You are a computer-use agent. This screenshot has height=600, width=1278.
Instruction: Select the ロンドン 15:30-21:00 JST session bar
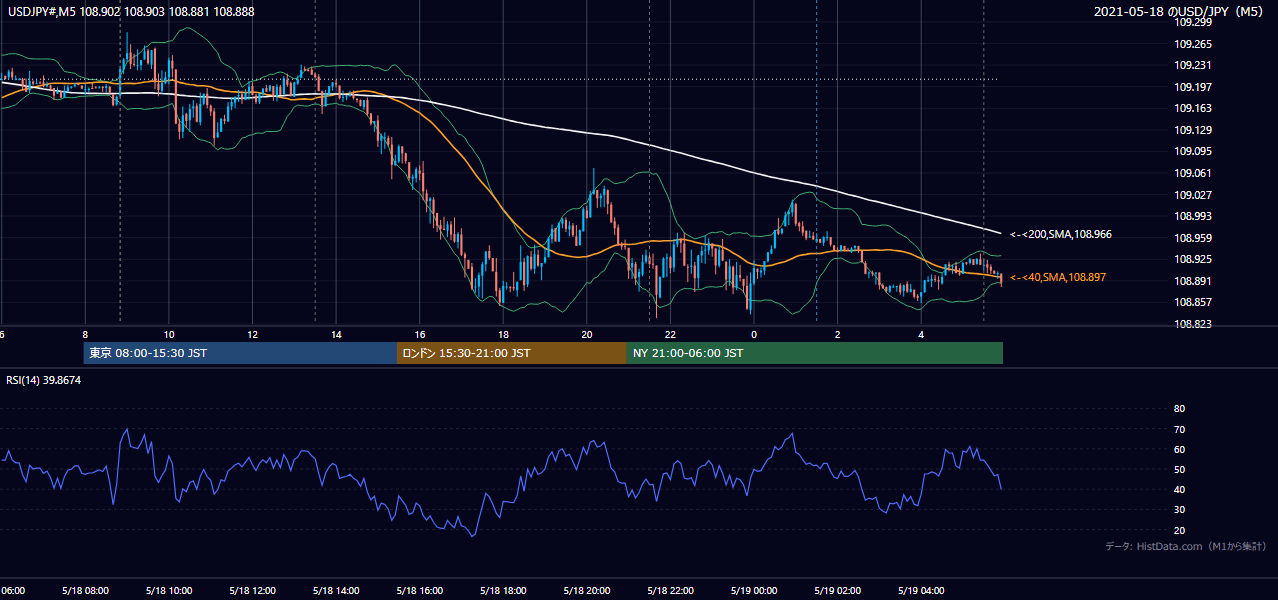pyautogui.click(x=512, y=353)
